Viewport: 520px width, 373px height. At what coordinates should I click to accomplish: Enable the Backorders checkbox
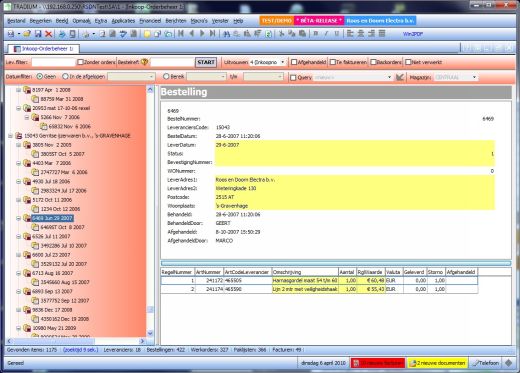[x=373, y=62]
